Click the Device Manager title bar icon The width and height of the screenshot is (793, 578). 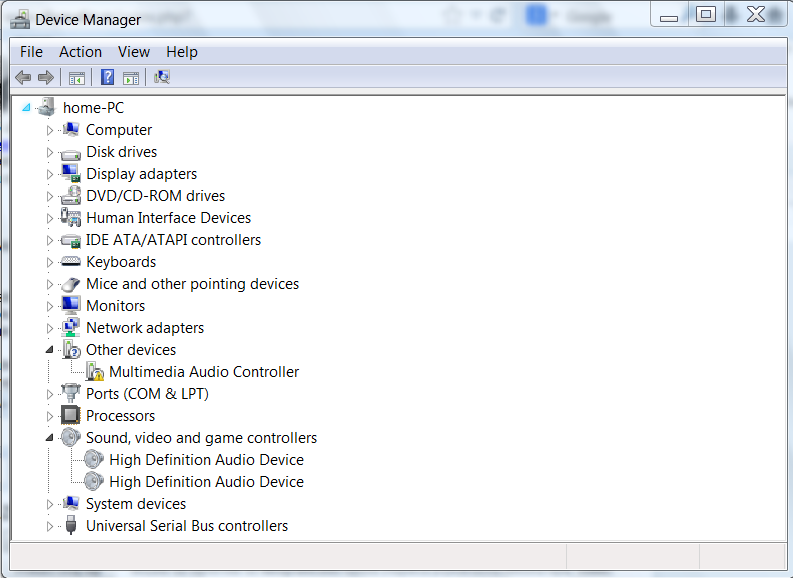pyautogui.click(x=20, y=20)
